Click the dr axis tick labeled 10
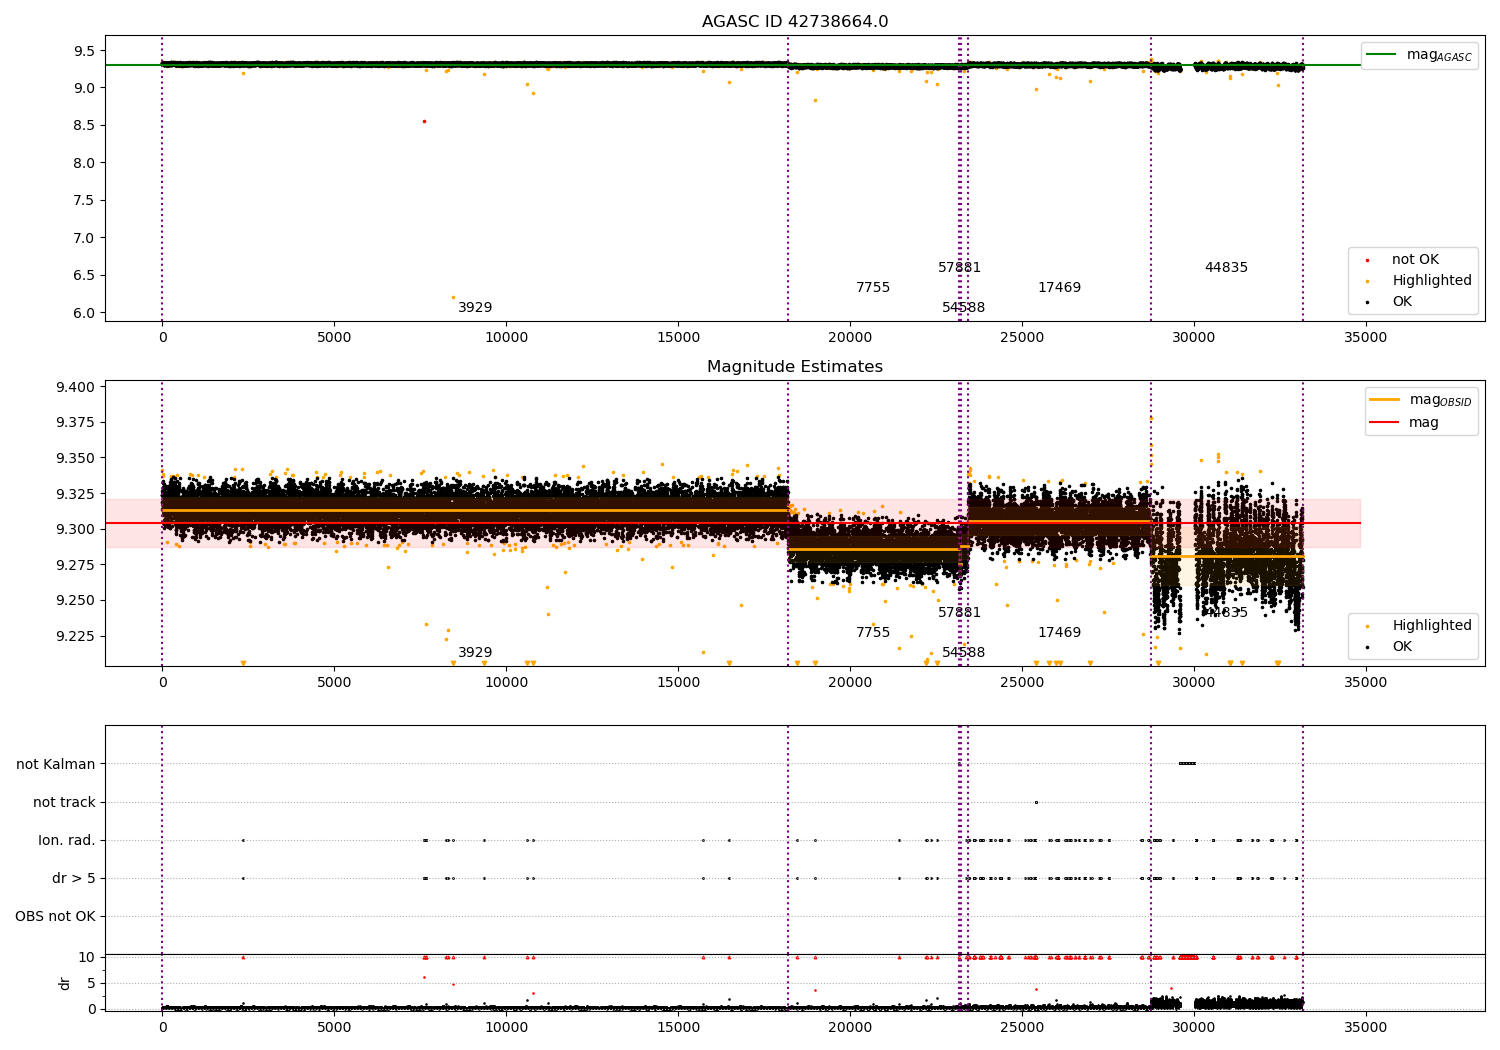This screenshot has height=1050, width=1500. click(x=87, y=957)
